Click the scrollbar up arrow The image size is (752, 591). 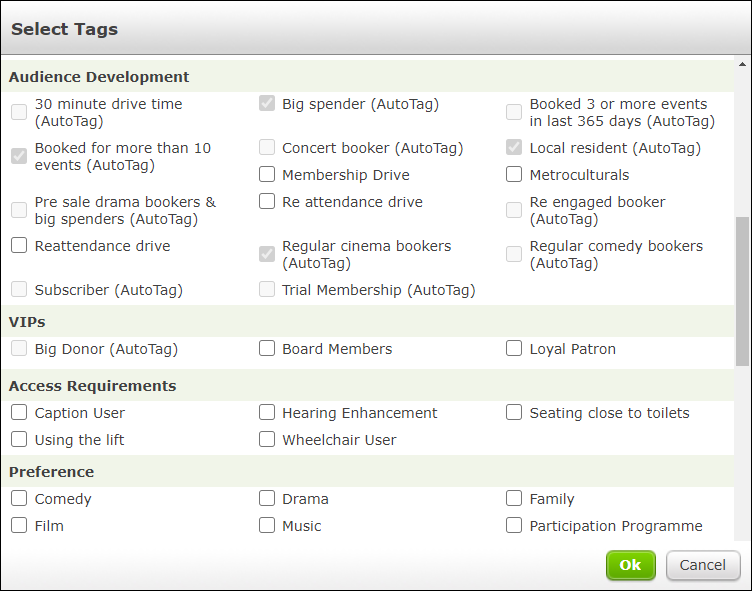click(742, 64)
